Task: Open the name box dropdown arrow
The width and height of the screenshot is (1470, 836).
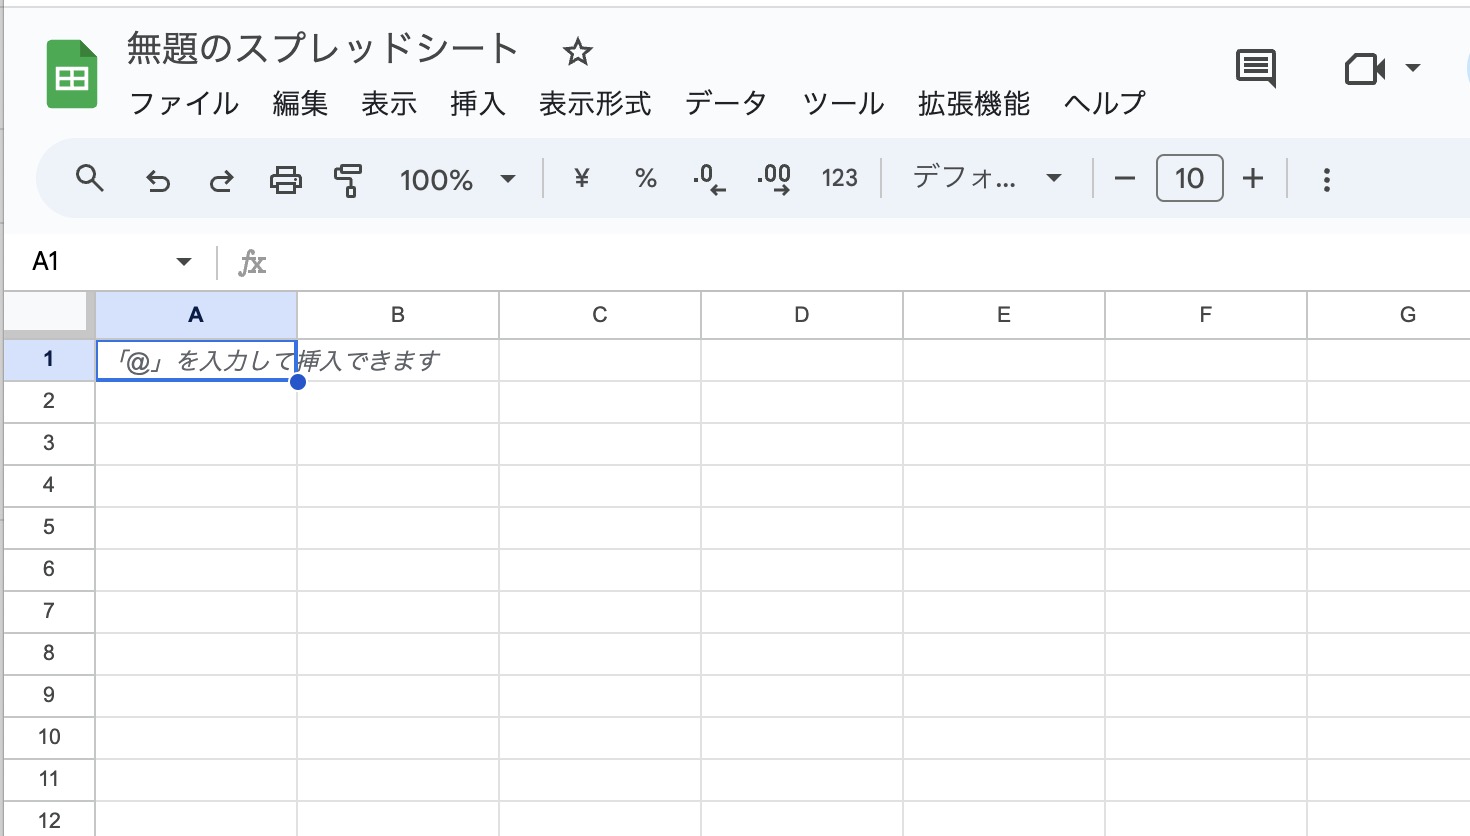Action: tap(183, 262)
